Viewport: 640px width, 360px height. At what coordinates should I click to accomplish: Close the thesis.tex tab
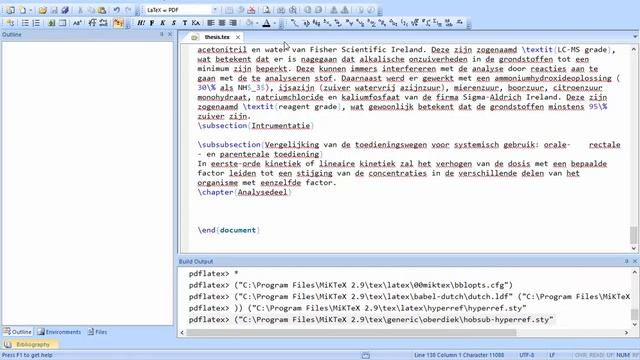[238, 37]
